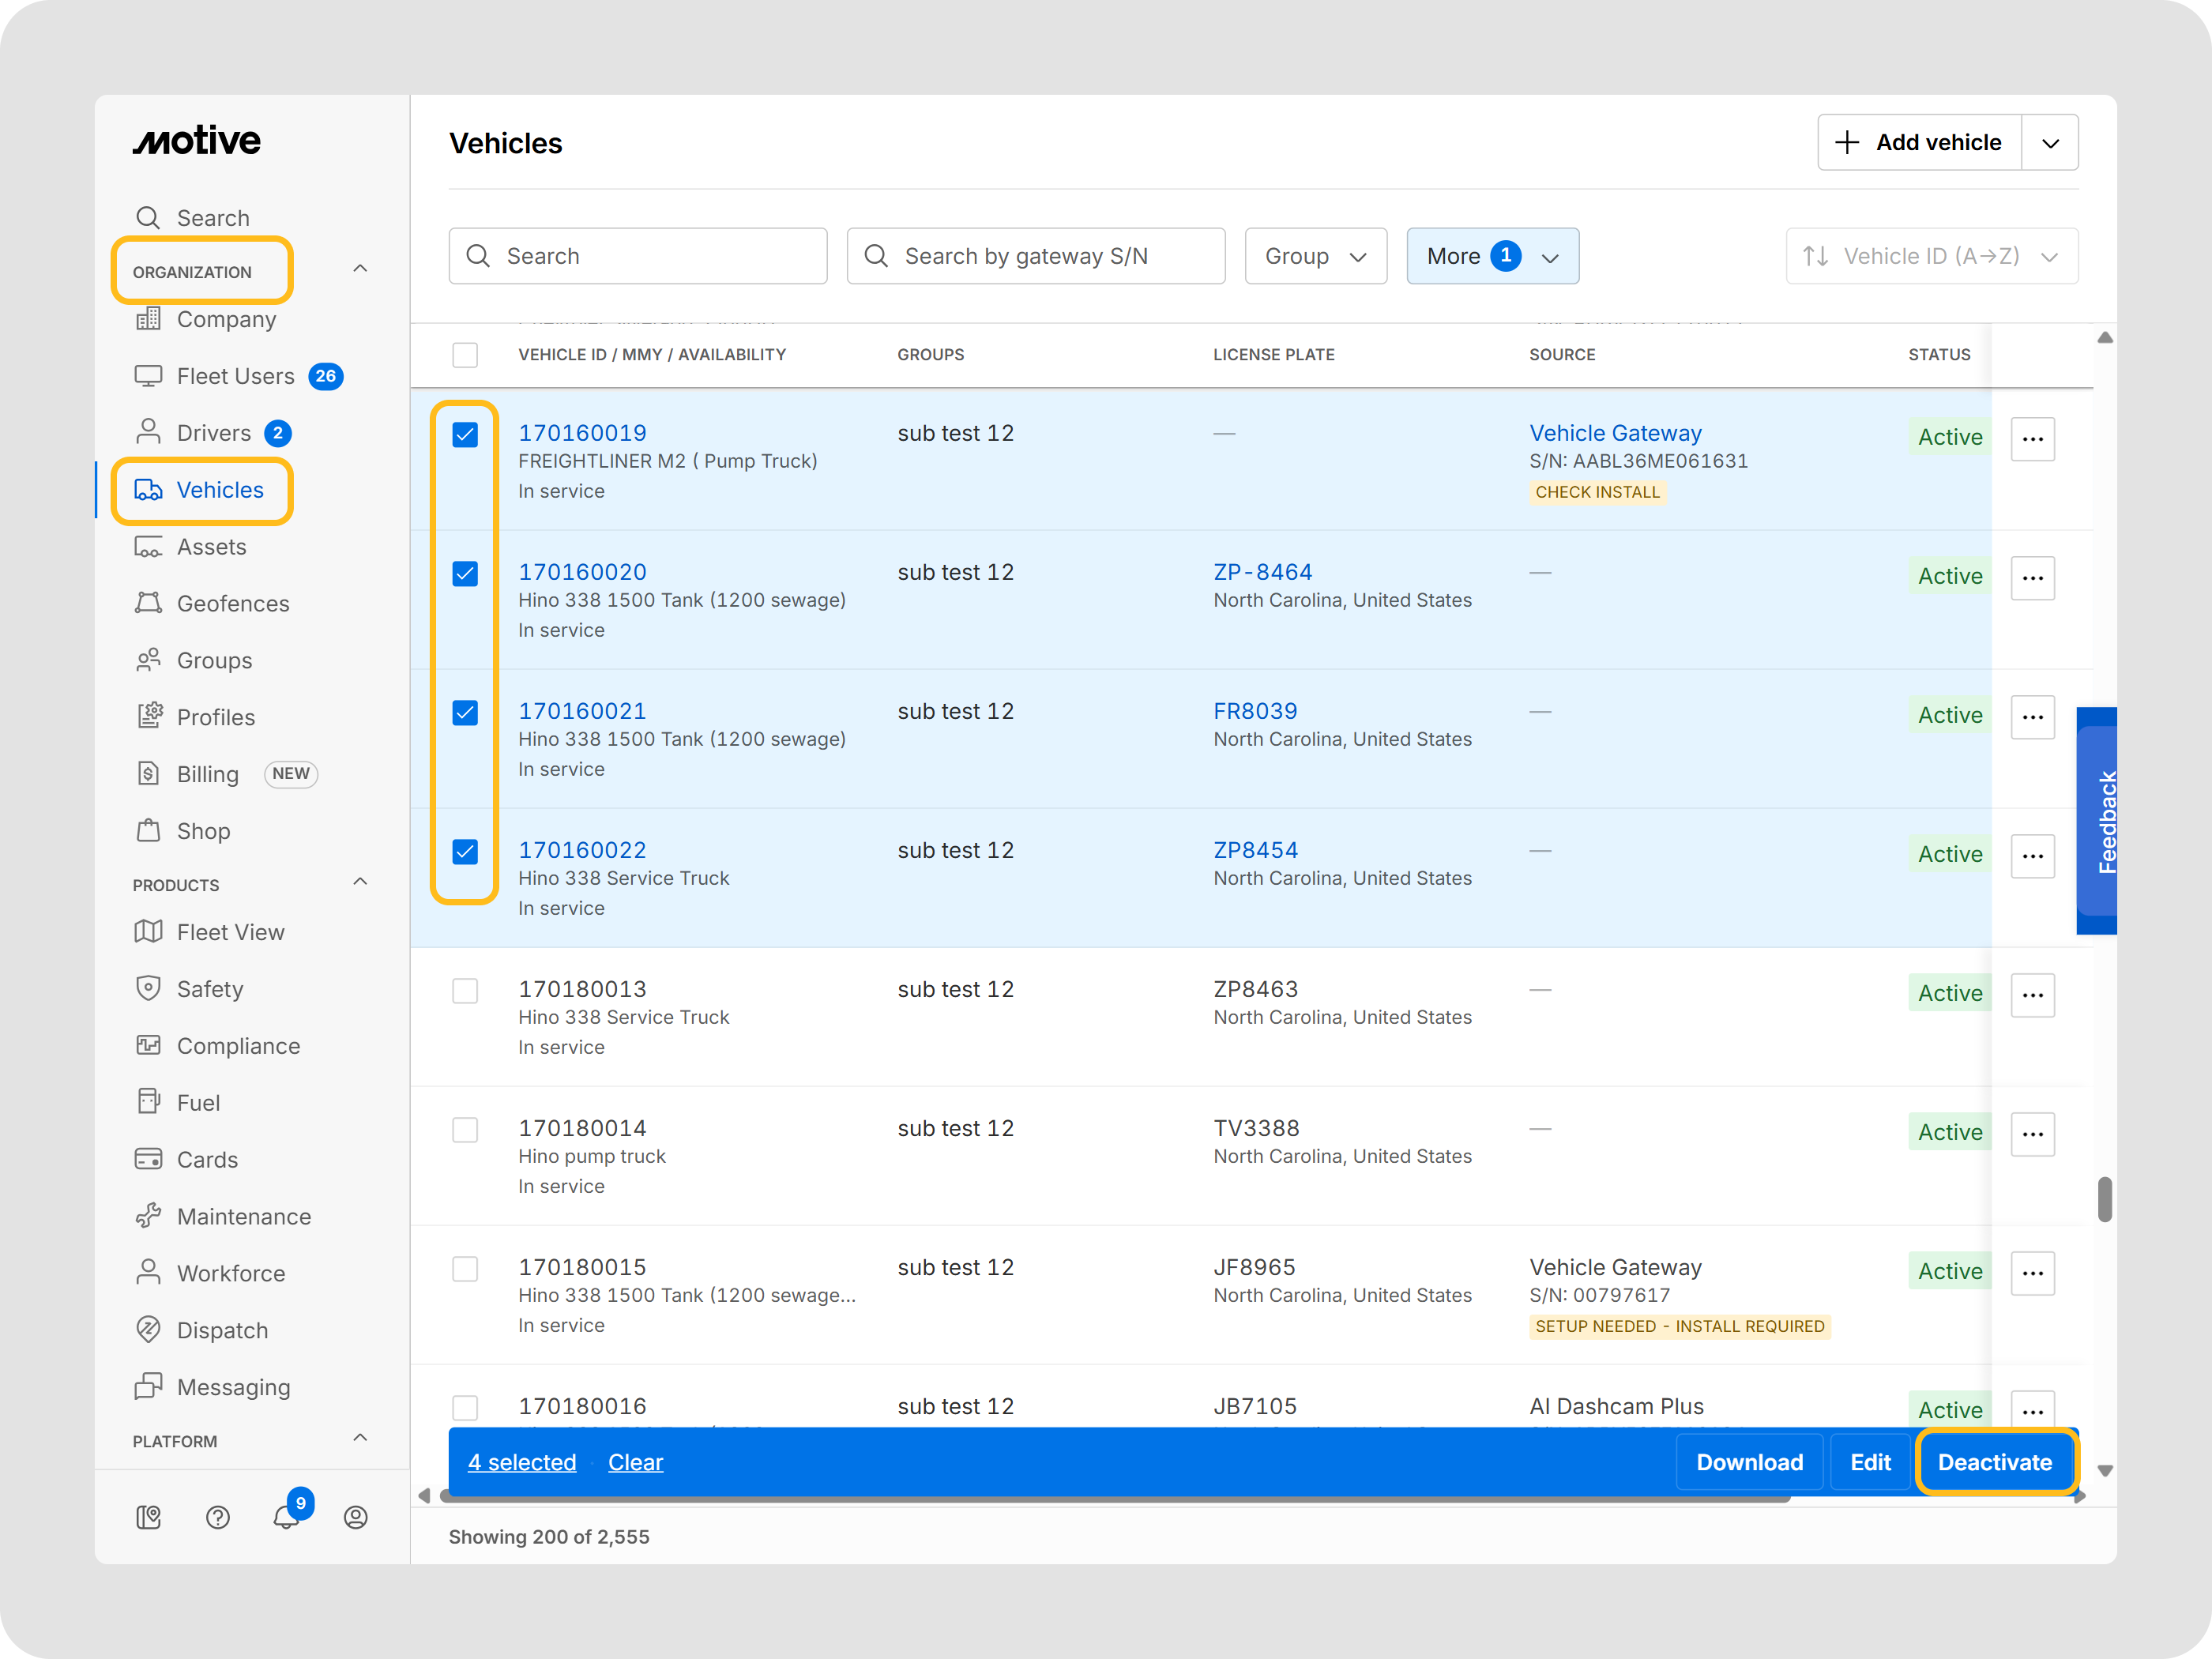Screen dimensions: 2212x1659
Task: Go to Drivers in sidebar
Action: click(x=213, y=433)
